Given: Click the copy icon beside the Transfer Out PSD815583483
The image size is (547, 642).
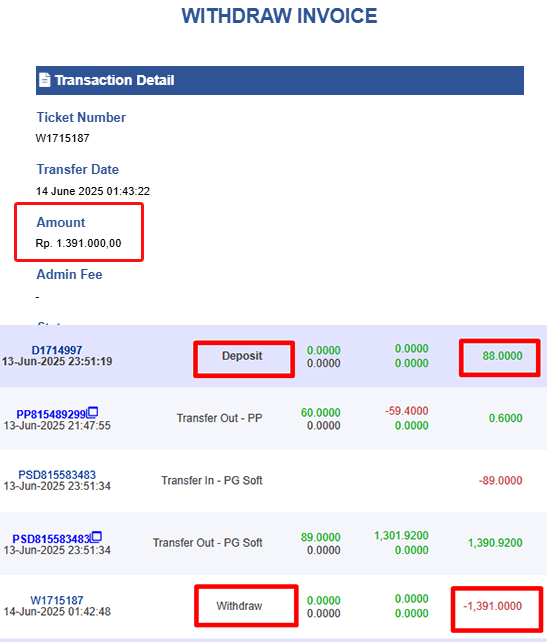Looking at the screenshot, I should pos(96,536).
